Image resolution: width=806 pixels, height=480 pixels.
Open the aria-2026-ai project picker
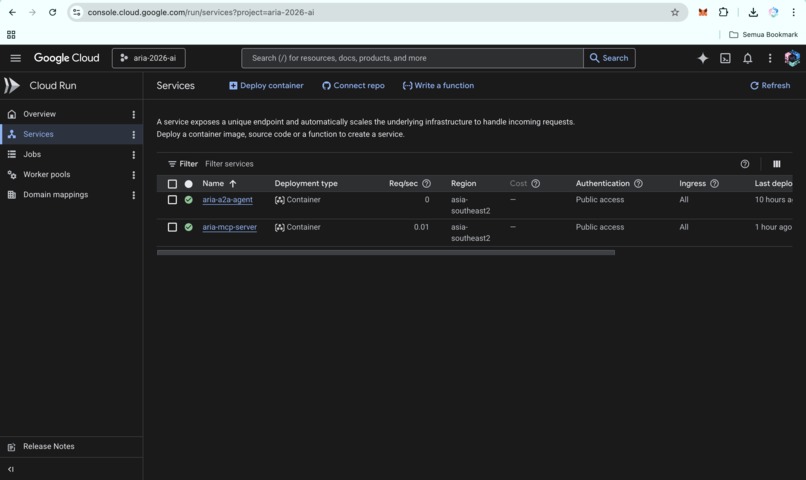tap(149, 58)
